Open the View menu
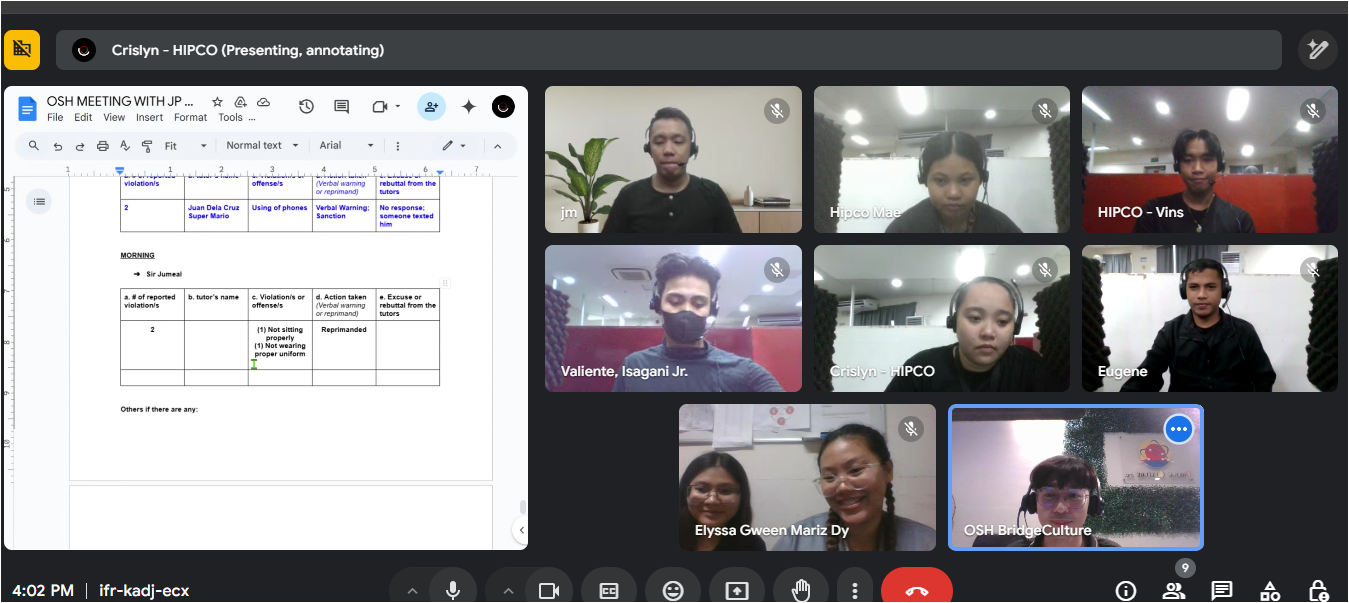The height and width of the screenshot is (603, 1349). pos(114,117)
